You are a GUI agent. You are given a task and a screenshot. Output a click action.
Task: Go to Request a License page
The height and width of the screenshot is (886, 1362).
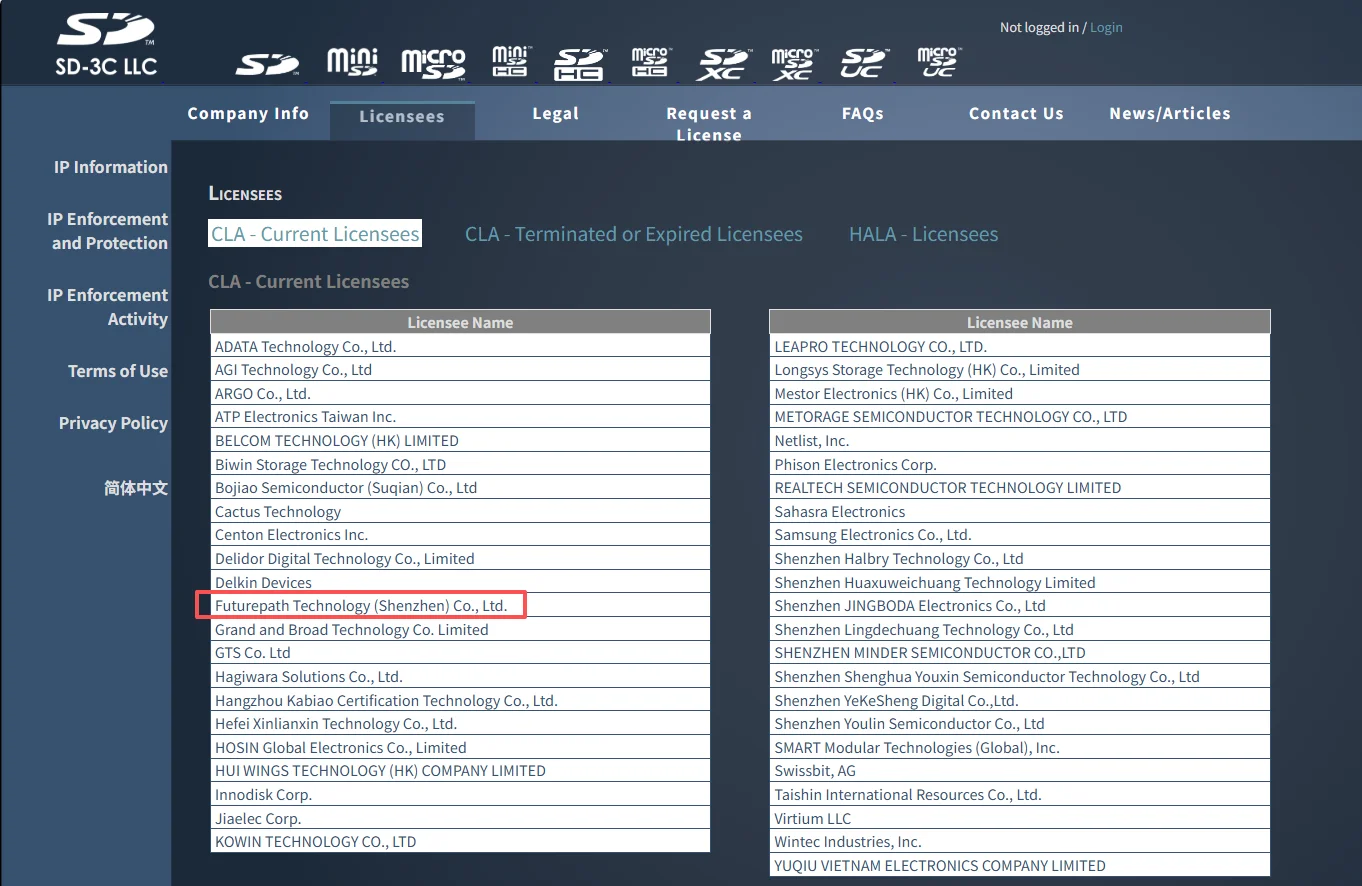tap(709, 124)
